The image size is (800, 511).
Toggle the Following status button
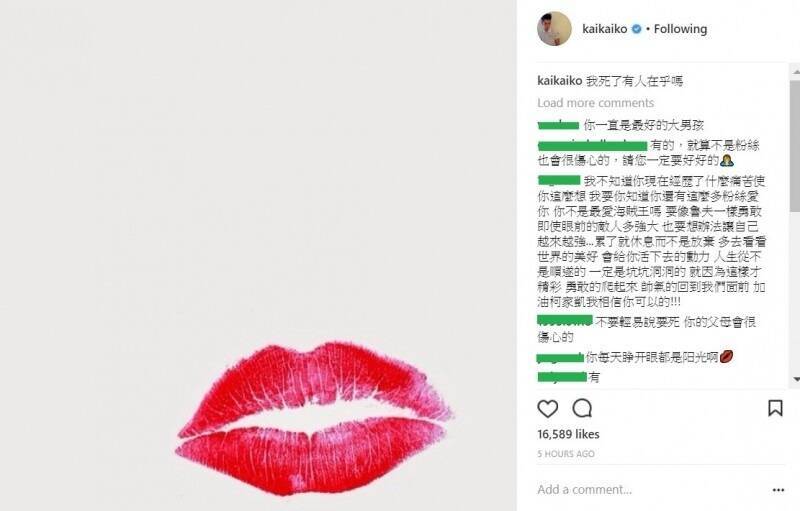(680, 29)
